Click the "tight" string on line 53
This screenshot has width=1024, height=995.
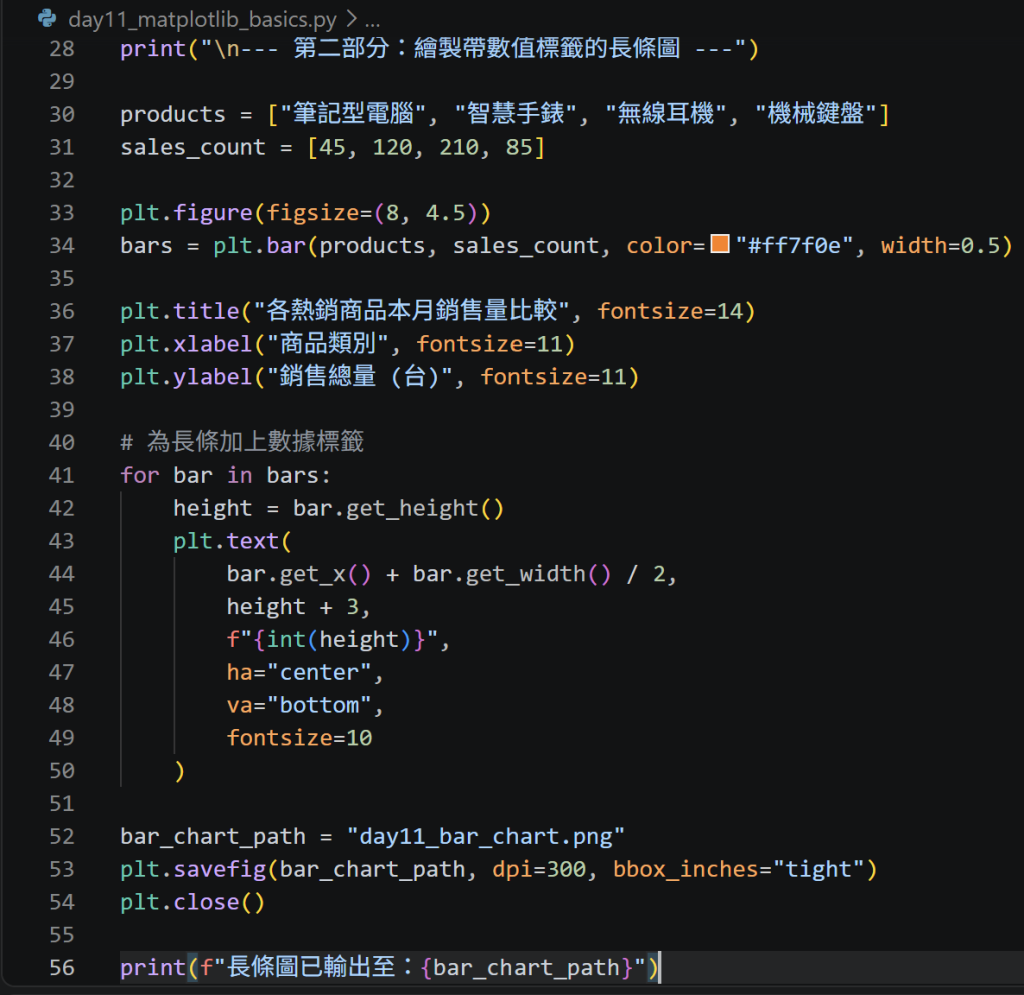click(818, 869)
